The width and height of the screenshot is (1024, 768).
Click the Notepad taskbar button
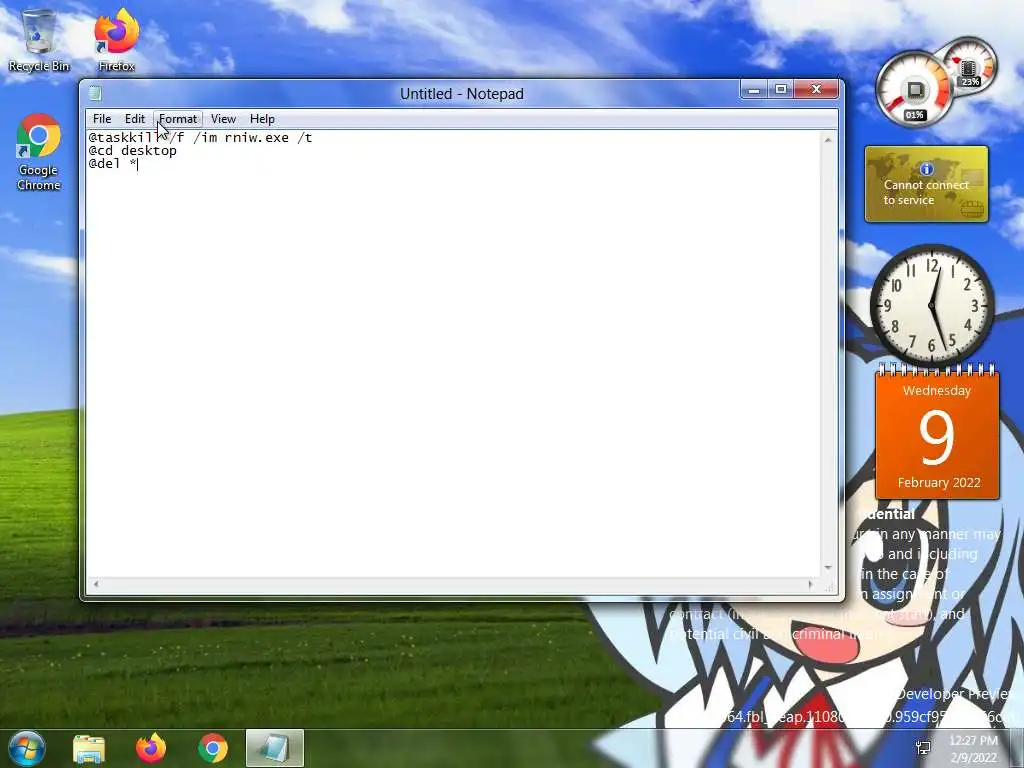pos(275,748)
